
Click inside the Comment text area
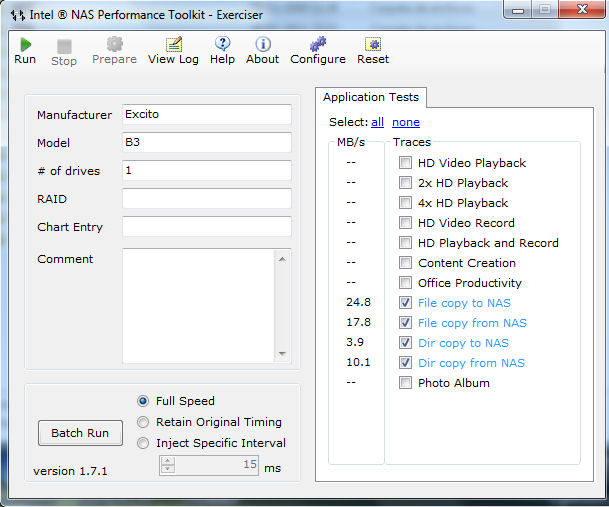click(x=198, y=306)
